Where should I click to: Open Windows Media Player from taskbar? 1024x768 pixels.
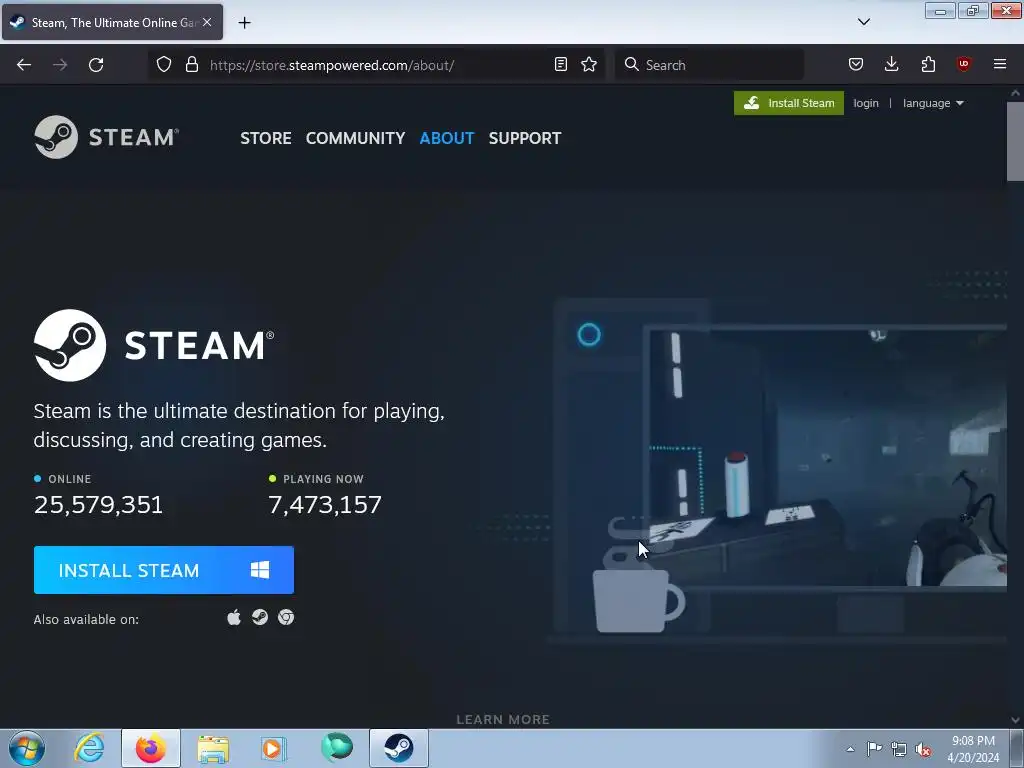coord(273,748)
